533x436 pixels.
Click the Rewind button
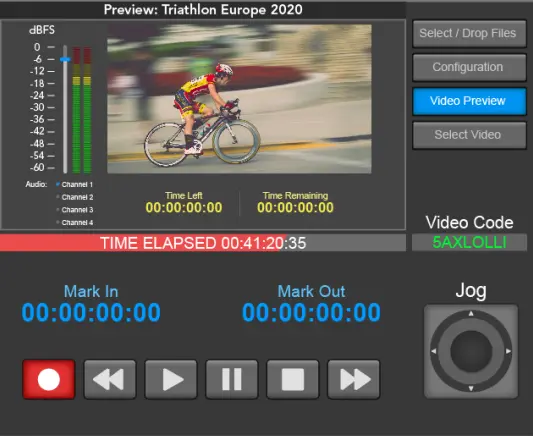click(x=110, y=379)
